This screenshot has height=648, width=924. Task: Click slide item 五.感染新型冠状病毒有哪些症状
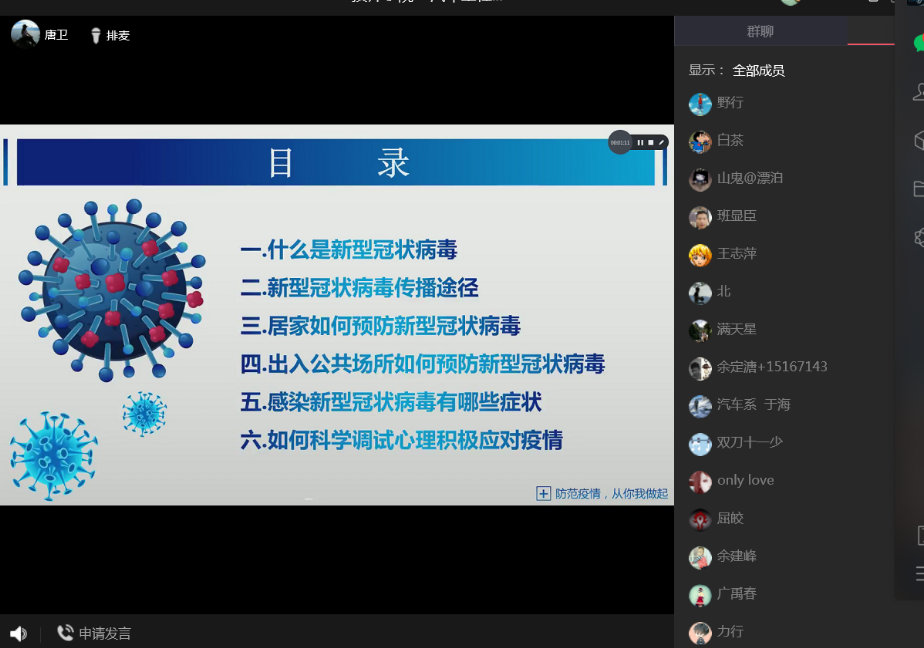tap(391, 402)
